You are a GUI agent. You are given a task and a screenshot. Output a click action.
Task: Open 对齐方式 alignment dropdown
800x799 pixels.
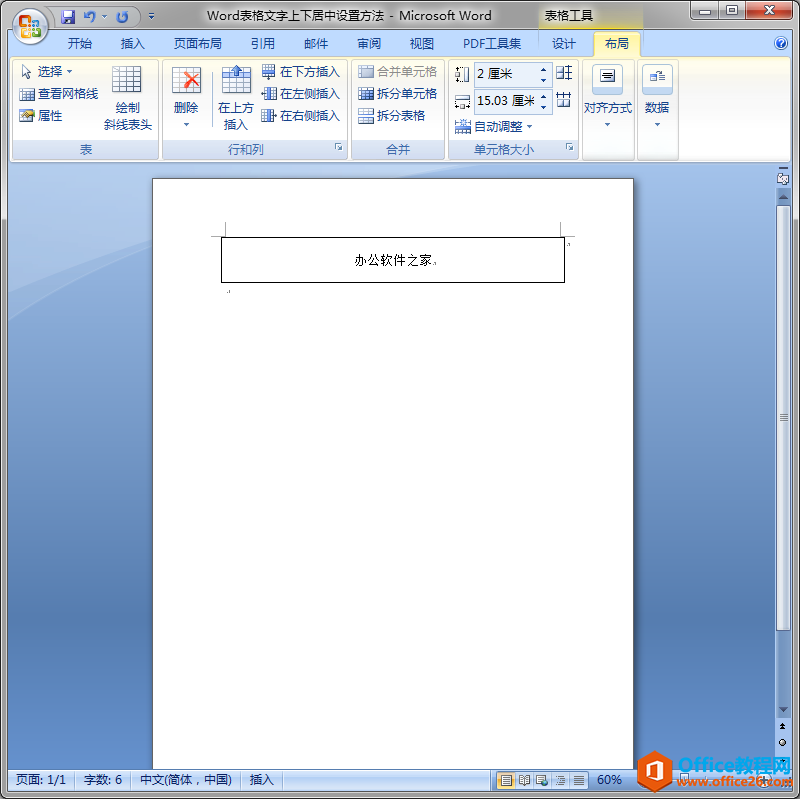tap(608, 97)
